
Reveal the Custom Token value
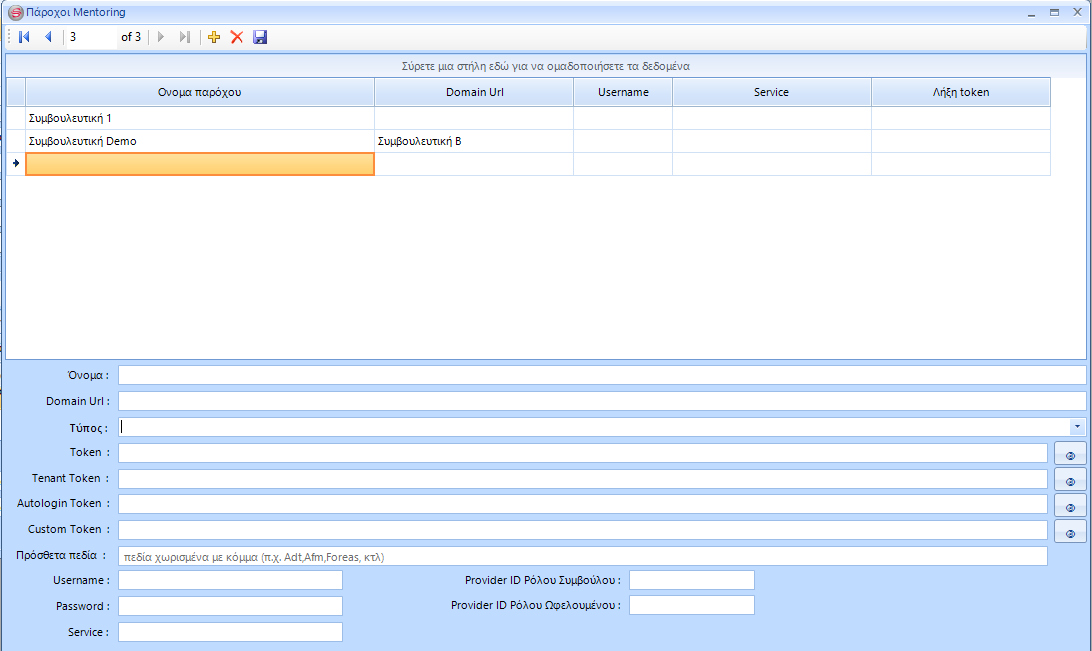[1070, 531]
